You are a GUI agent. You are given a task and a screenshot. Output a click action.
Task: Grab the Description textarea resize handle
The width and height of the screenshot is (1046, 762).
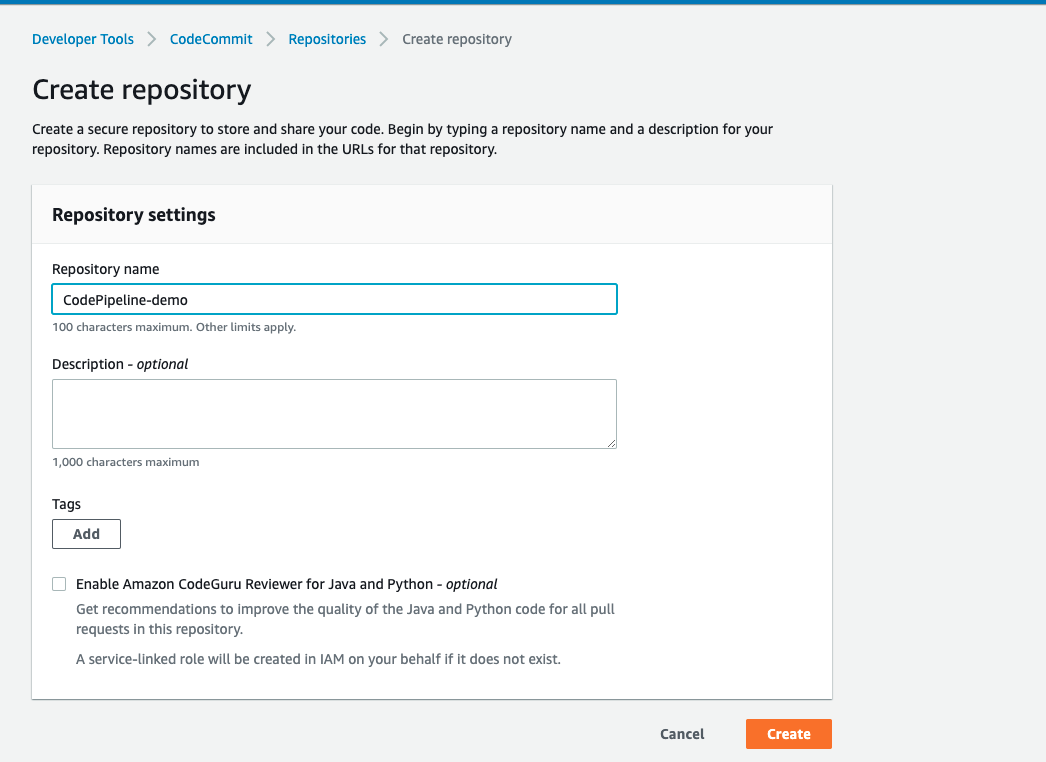click(x=611, y=442)
